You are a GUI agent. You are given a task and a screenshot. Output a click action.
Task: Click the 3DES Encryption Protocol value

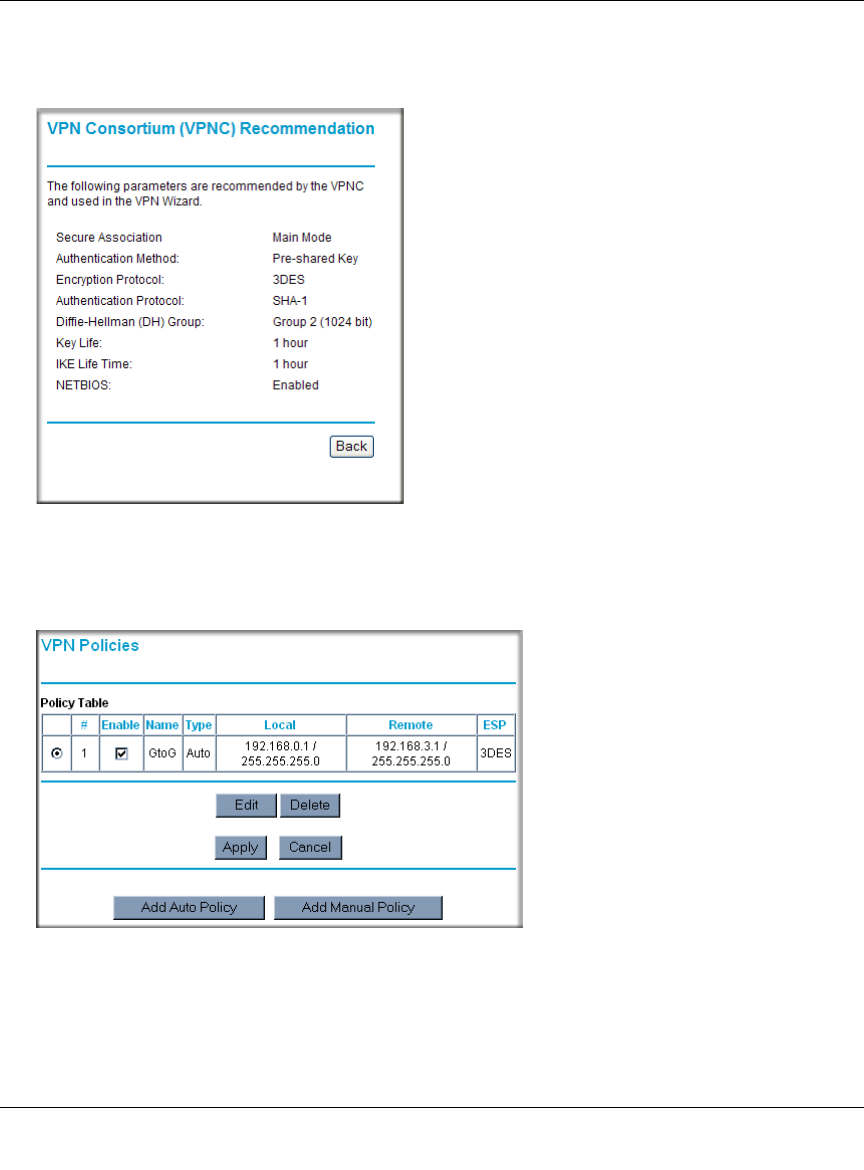pyautogui.click(x=289, y=280)
